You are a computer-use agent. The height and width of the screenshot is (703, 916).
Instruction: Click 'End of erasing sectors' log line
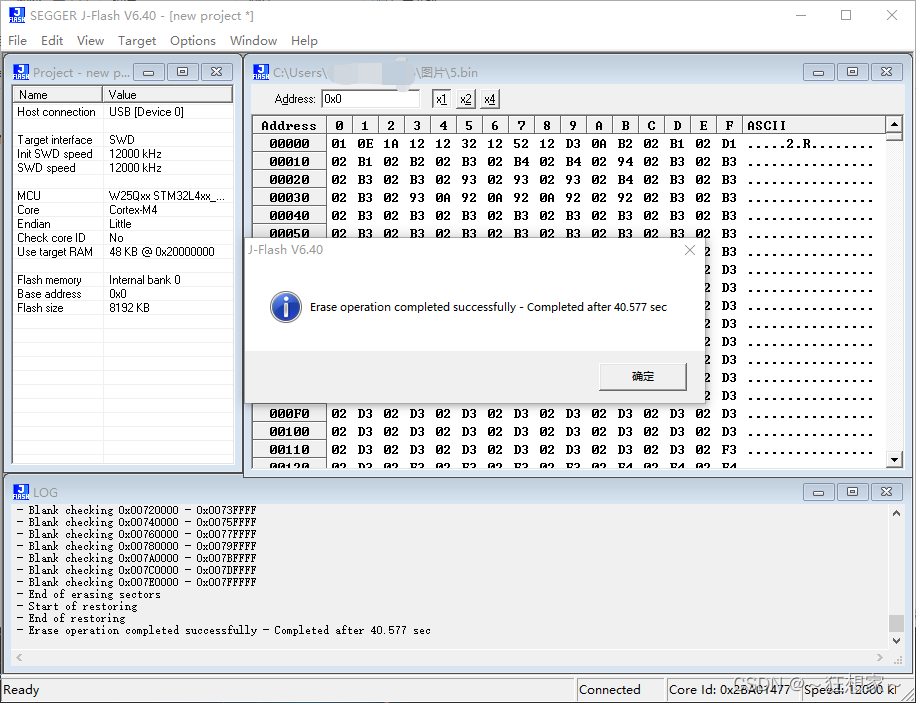click(x=89, y=594)
